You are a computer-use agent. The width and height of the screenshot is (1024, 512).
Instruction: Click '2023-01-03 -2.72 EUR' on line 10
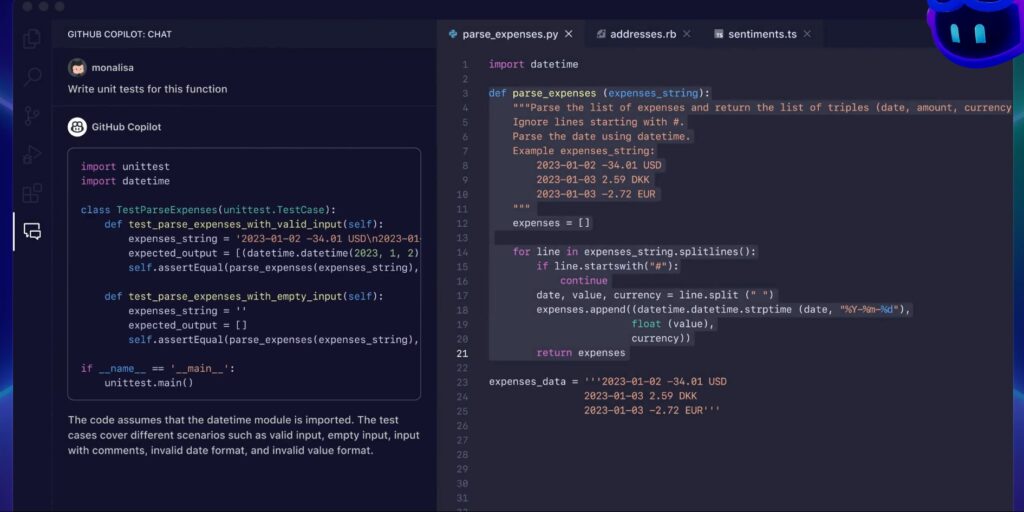click(x=596, y=194)
